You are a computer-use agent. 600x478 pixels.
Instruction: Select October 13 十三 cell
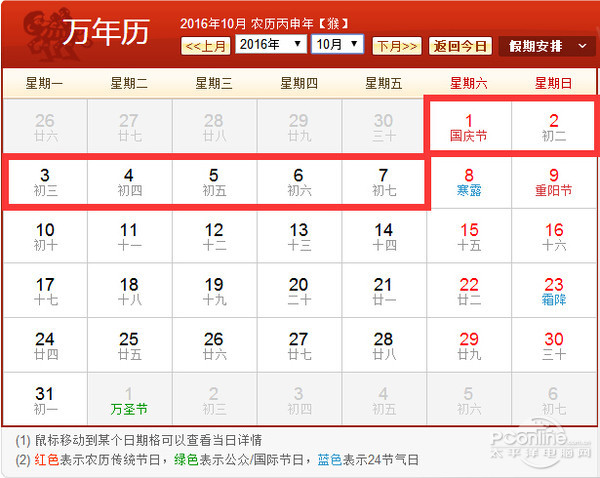coord(300,236)
